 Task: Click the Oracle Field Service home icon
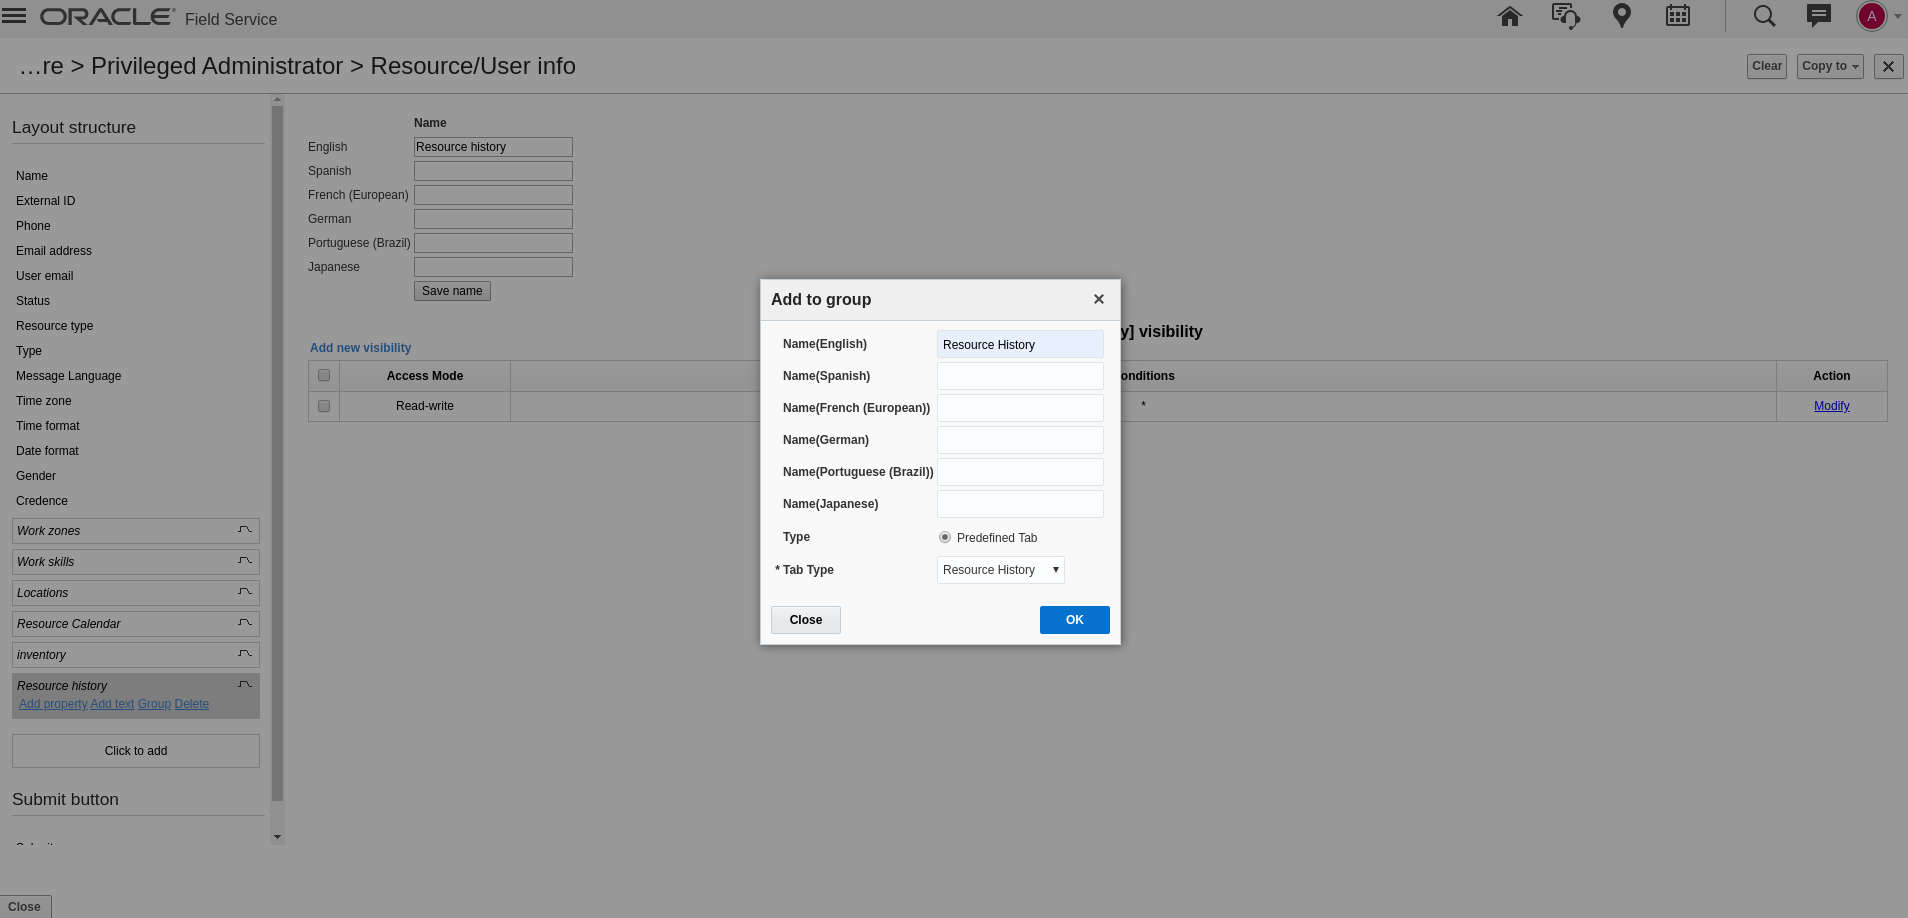point(1509,15)
